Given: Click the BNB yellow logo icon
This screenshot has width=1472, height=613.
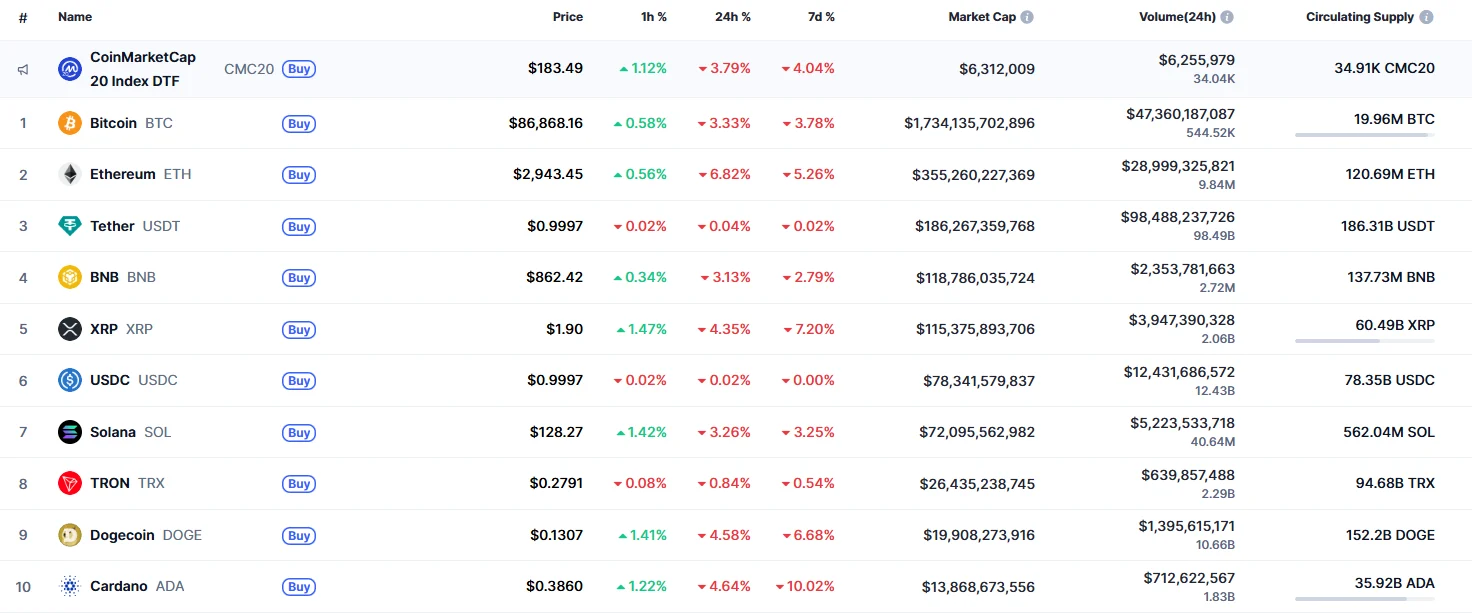Looking at the screenshot, I should coord(69,277).
